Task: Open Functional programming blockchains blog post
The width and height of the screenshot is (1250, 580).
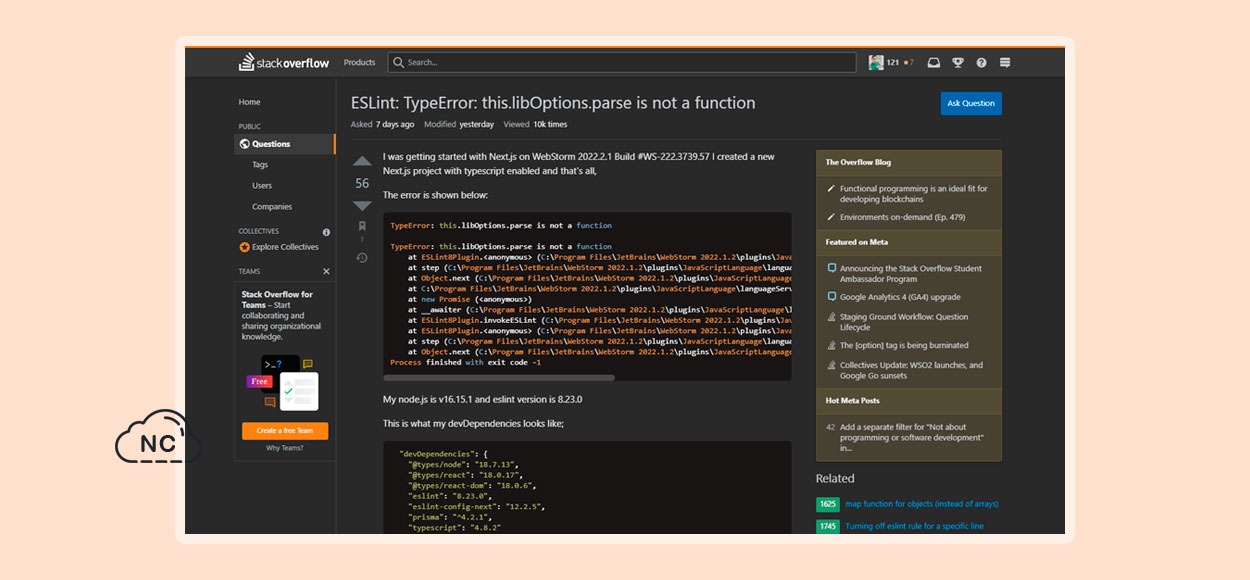Action: pos(912,193)
